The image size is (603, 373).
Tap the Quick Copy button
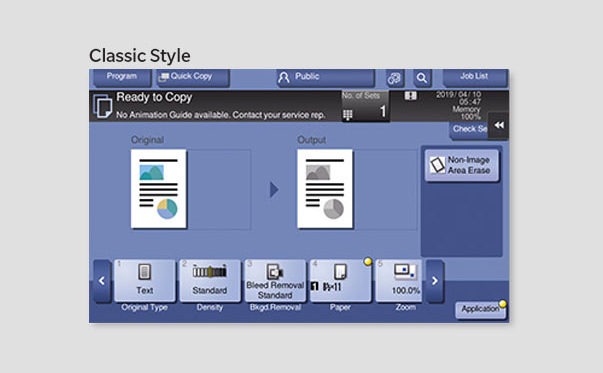pyautogui.click(x=193, y=77)
